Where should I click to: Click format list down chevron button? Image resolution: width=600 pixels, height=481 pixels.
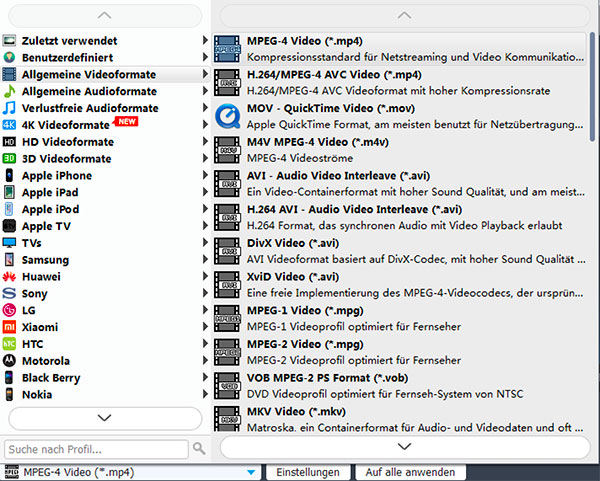pyautogui.click(x=405, y=447)
